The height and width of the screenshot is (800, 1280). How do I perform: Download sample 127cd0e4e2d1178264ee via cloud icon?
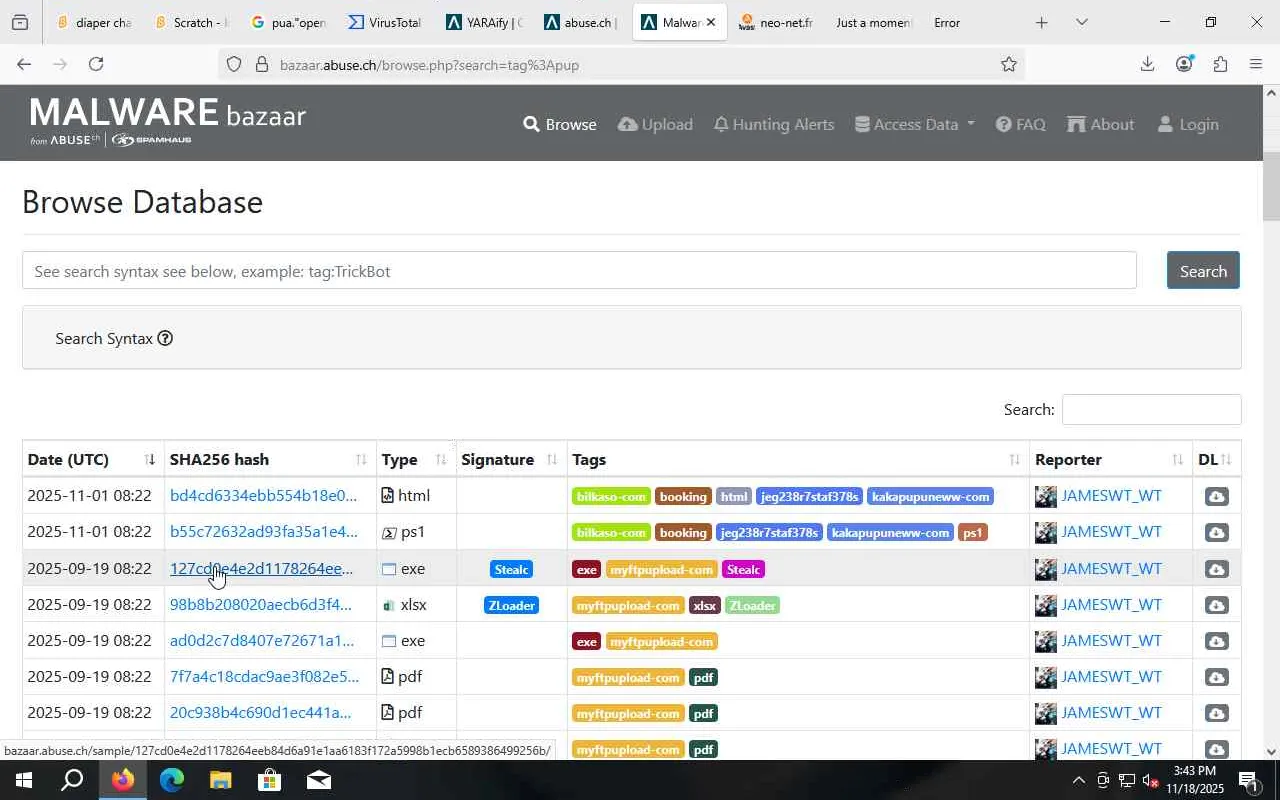click(1216, 569)
